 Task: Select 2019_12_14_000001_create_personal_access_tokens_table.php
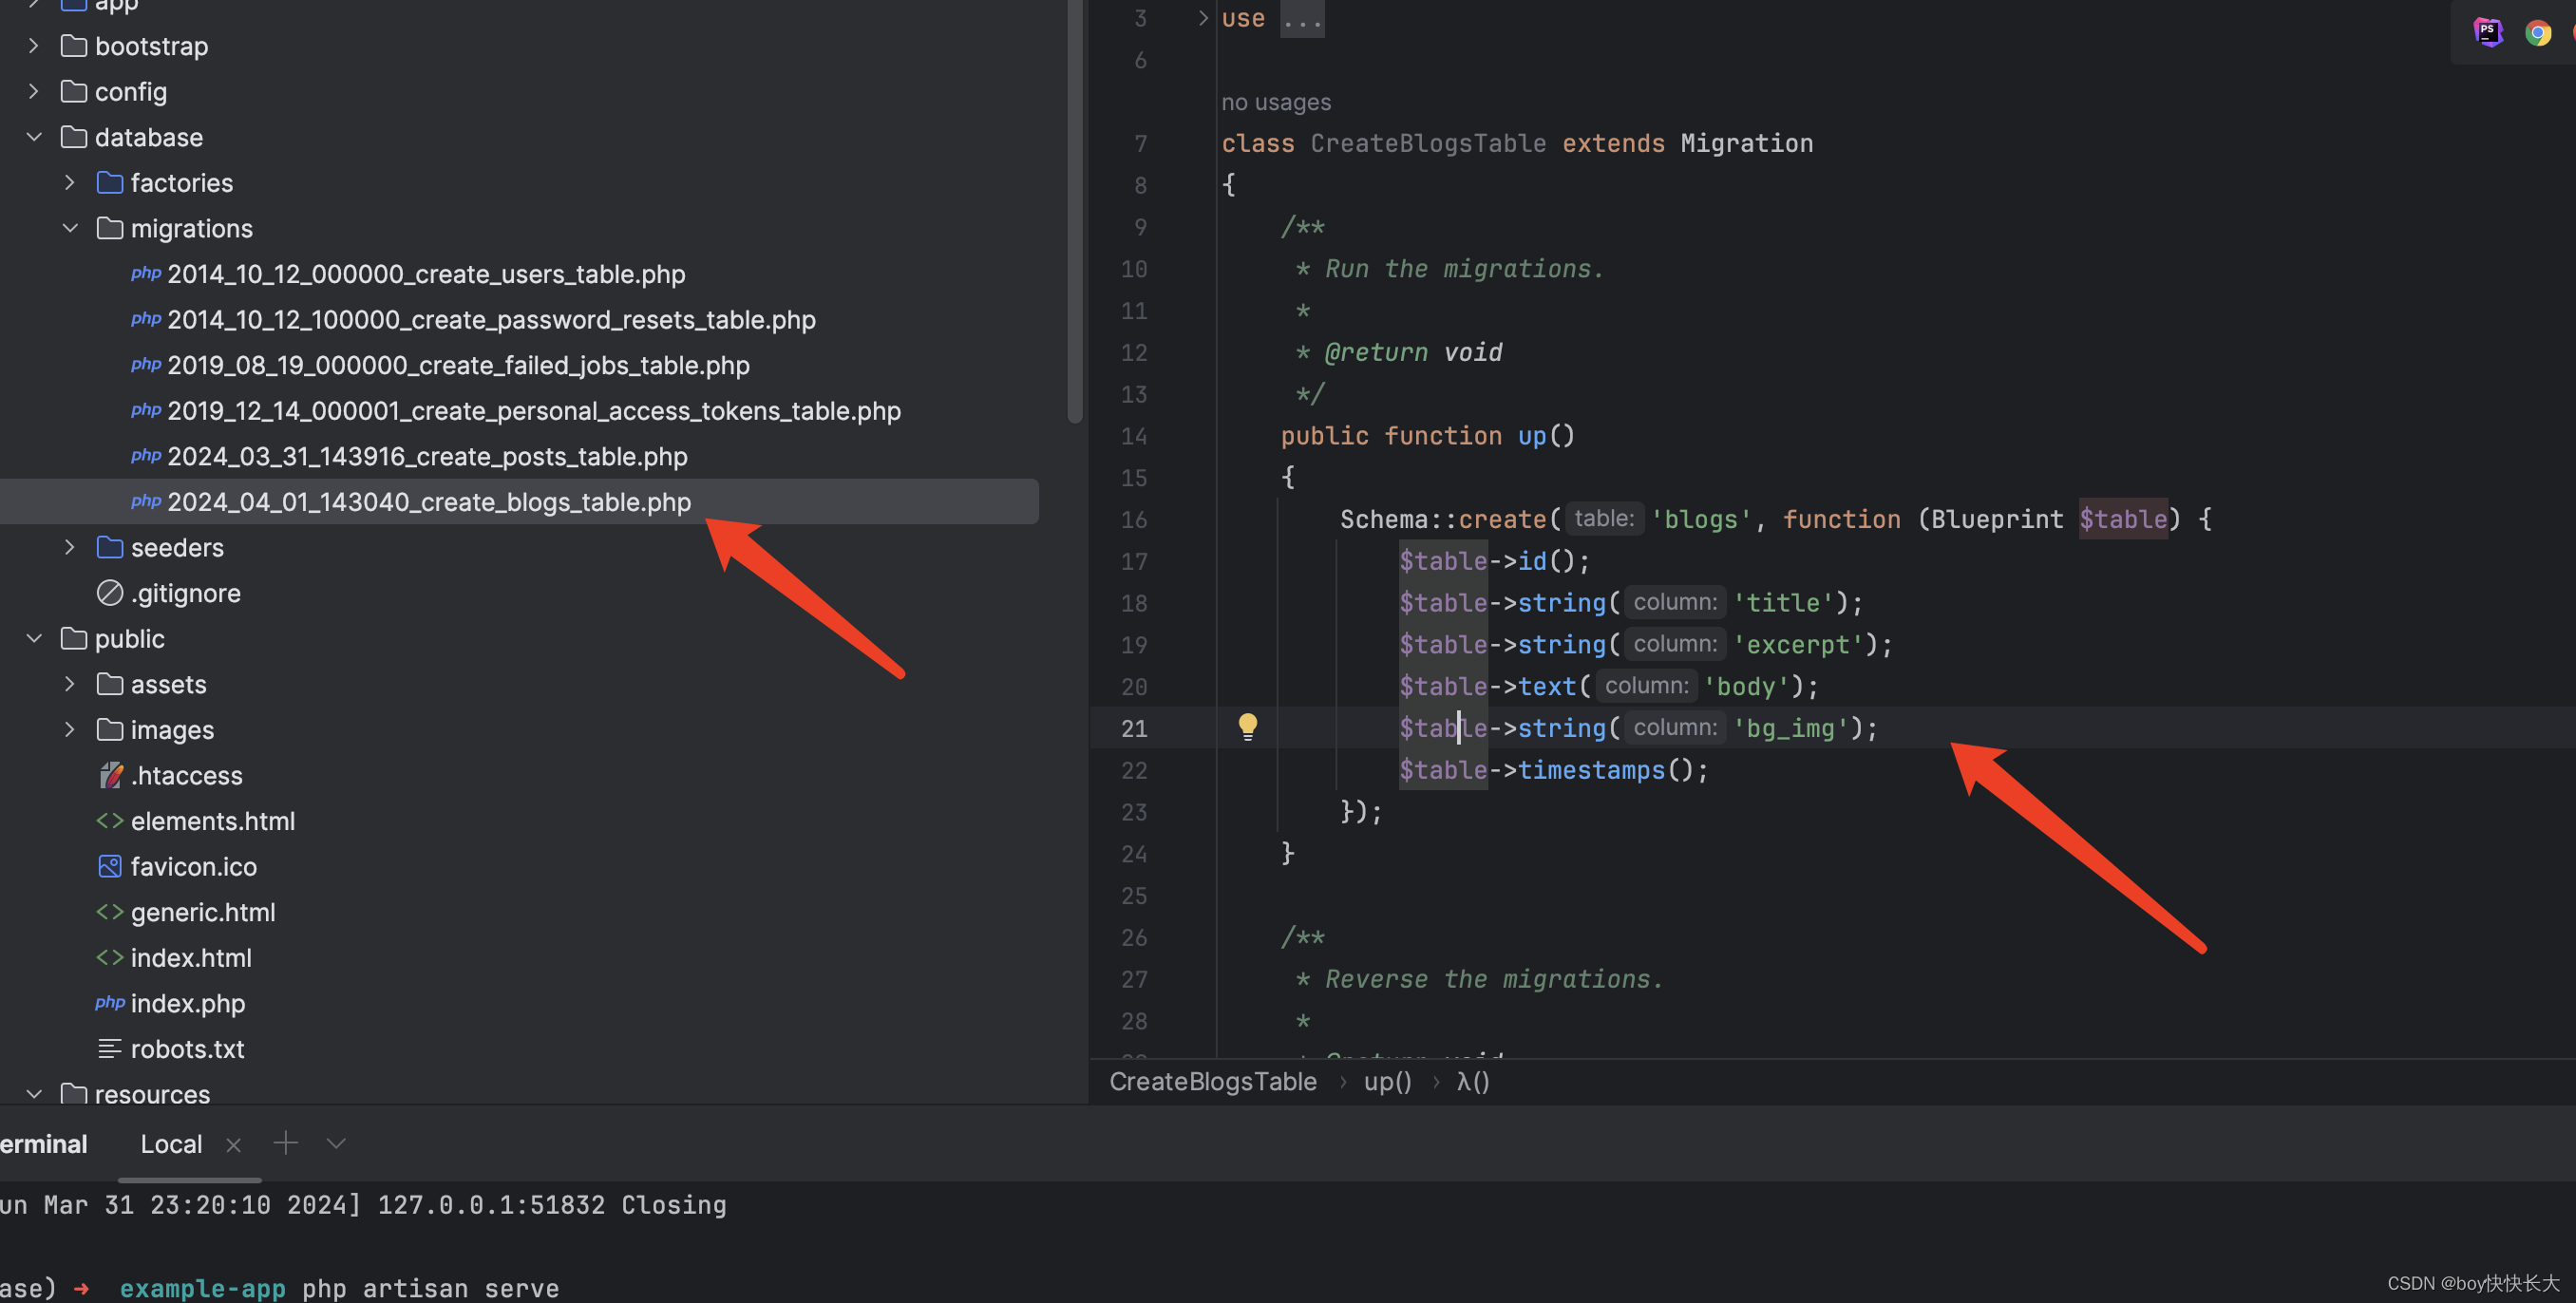[x=534, y=410]
